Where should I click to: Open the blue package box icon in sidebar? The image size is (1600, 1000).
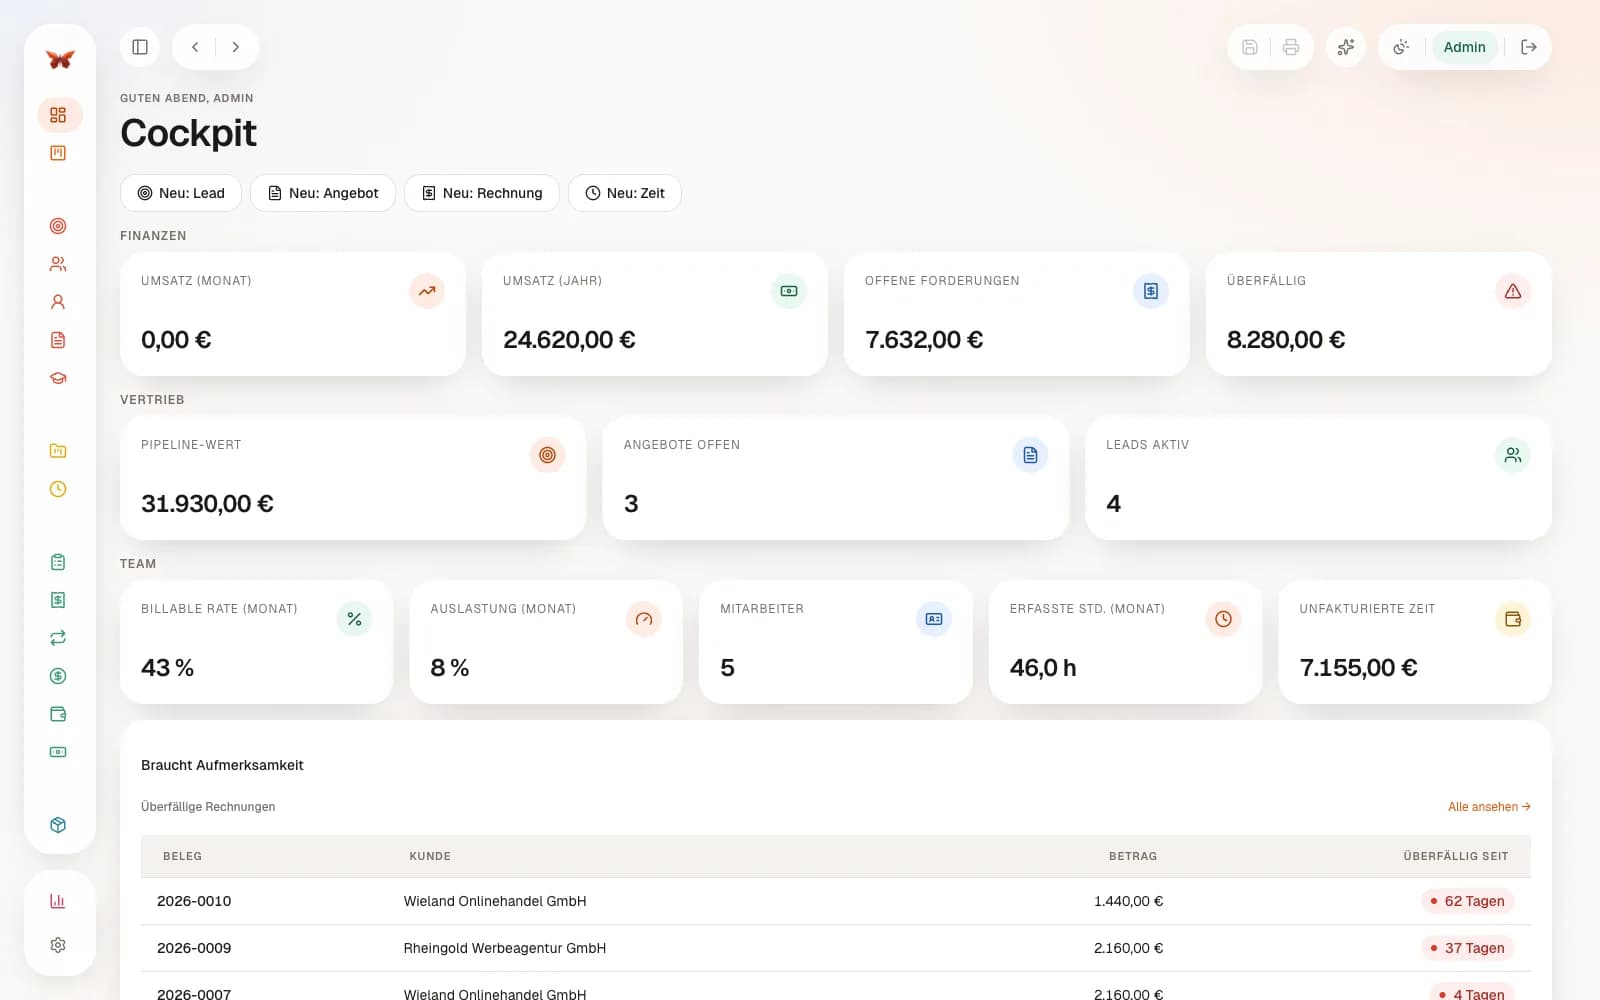tap(58, 825)
